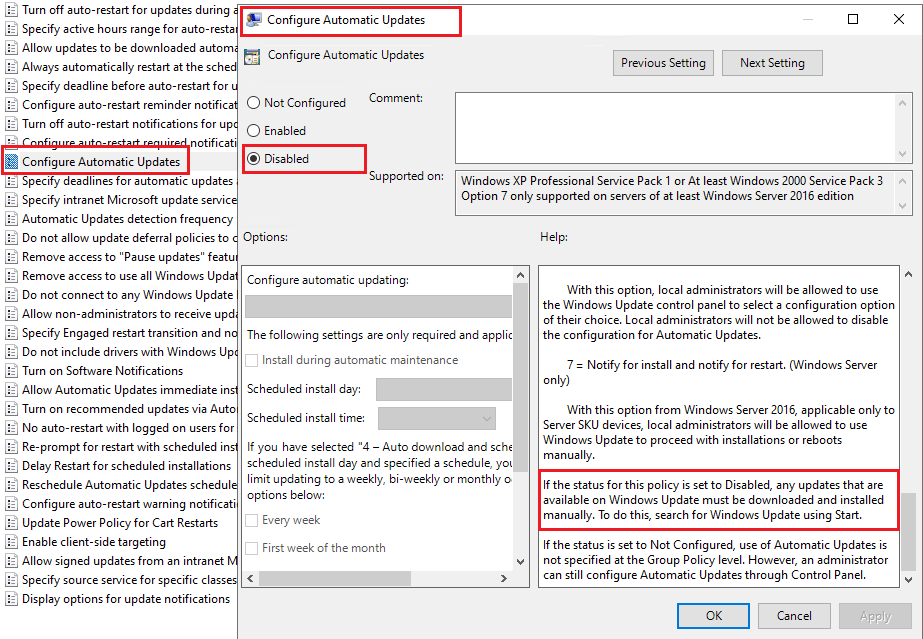Select Configure Automatic Updates in policy list
Screen dimensions: 923x639
[x=101, y=161]
